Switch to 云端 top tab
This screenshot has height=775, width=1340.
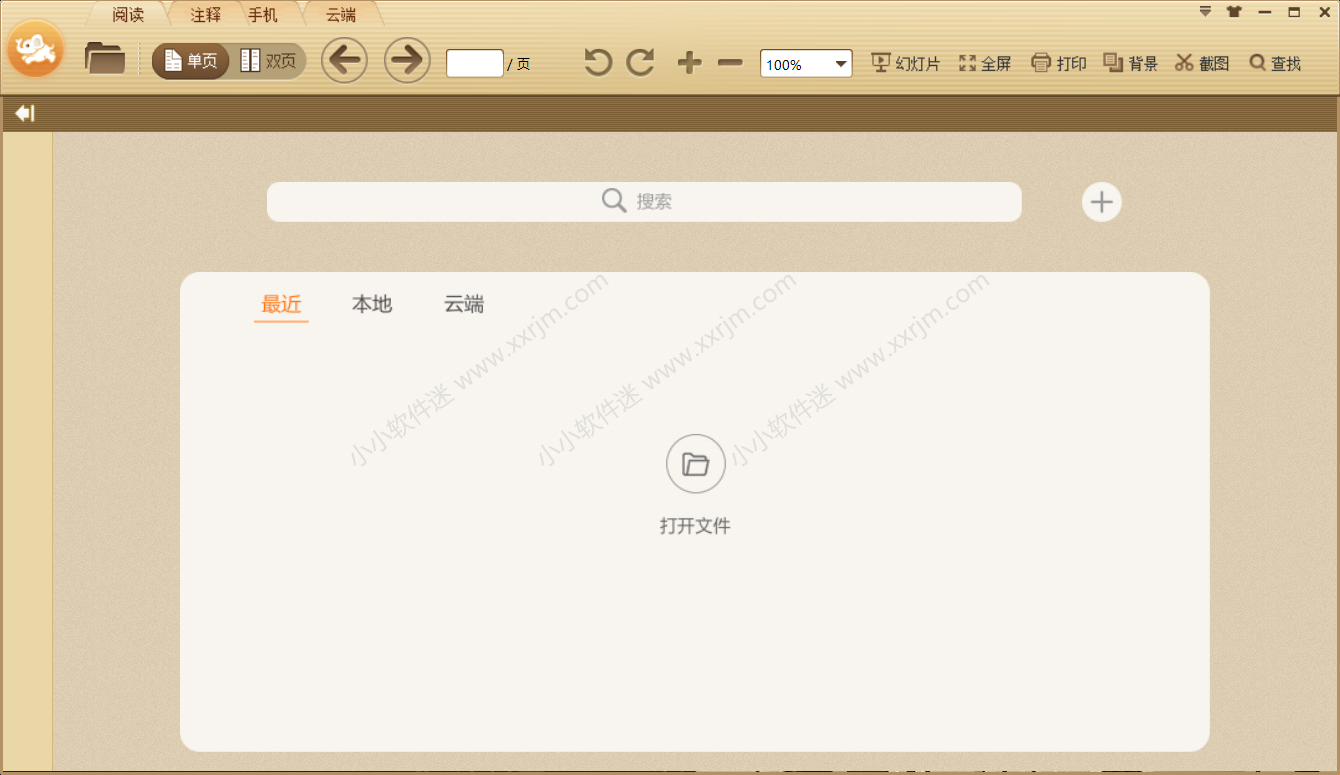pos(341,15)
